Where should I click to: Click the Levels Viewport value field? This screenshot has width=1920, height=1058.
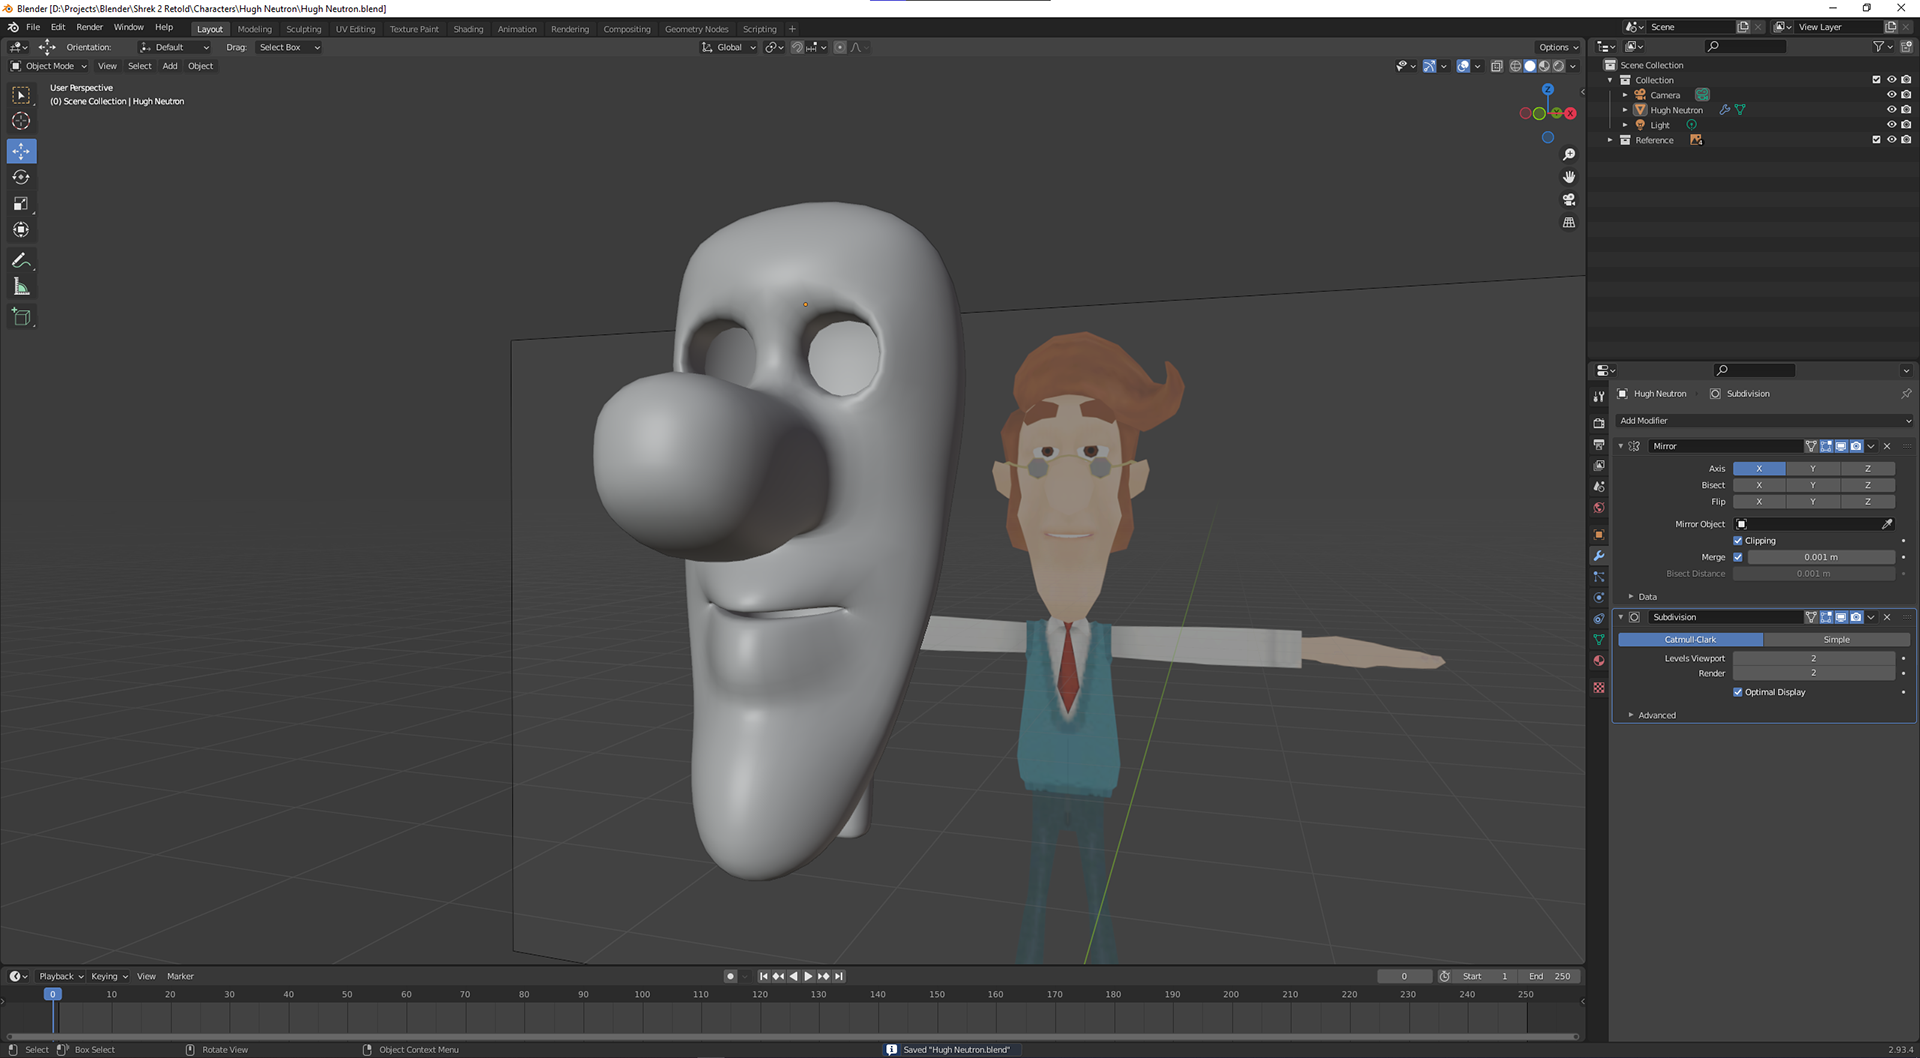click(1813, 658)
